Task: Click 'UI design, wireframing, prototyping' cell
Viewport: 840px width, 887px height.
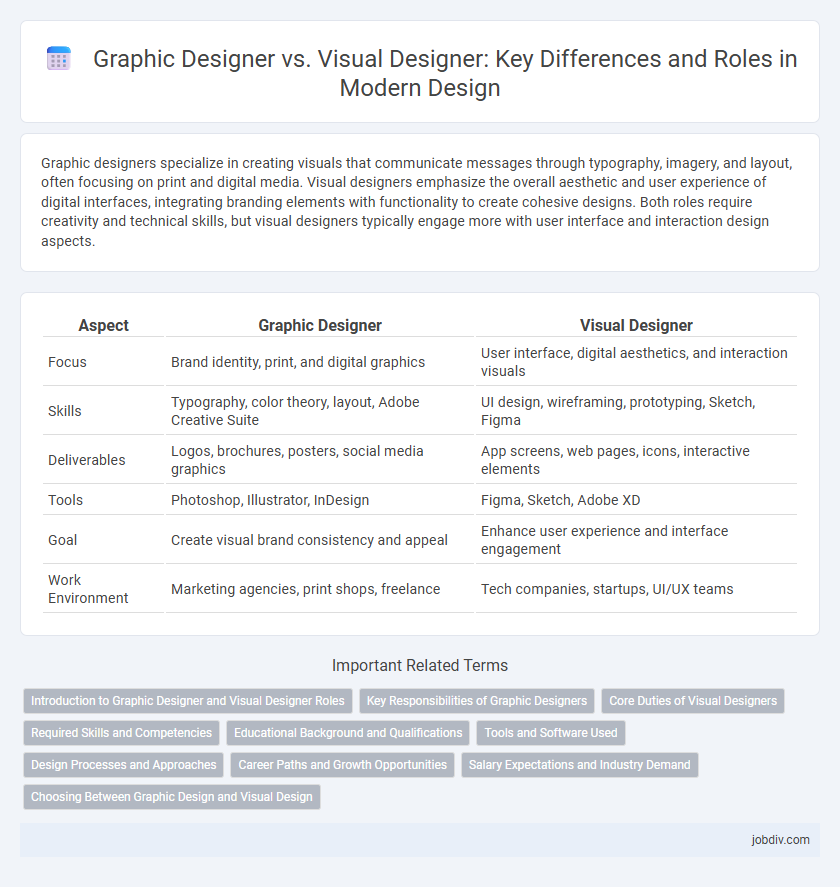Action: coord(636,411)
